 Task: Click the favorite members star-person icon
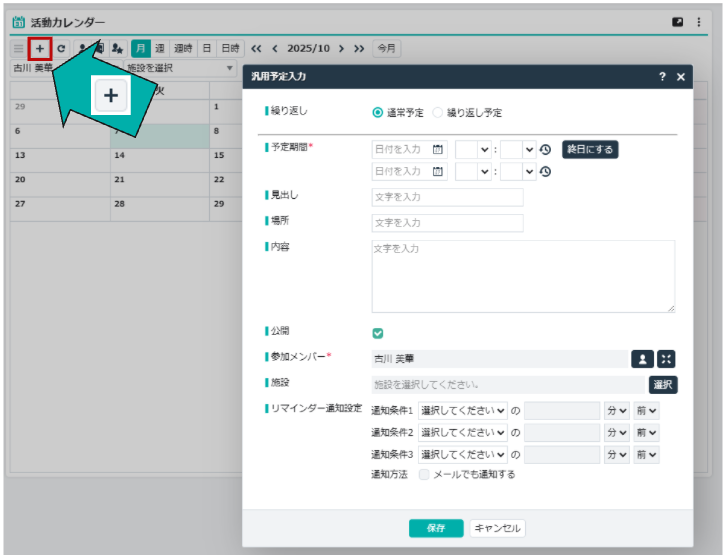pyautogui.click(x=118, y=48)
